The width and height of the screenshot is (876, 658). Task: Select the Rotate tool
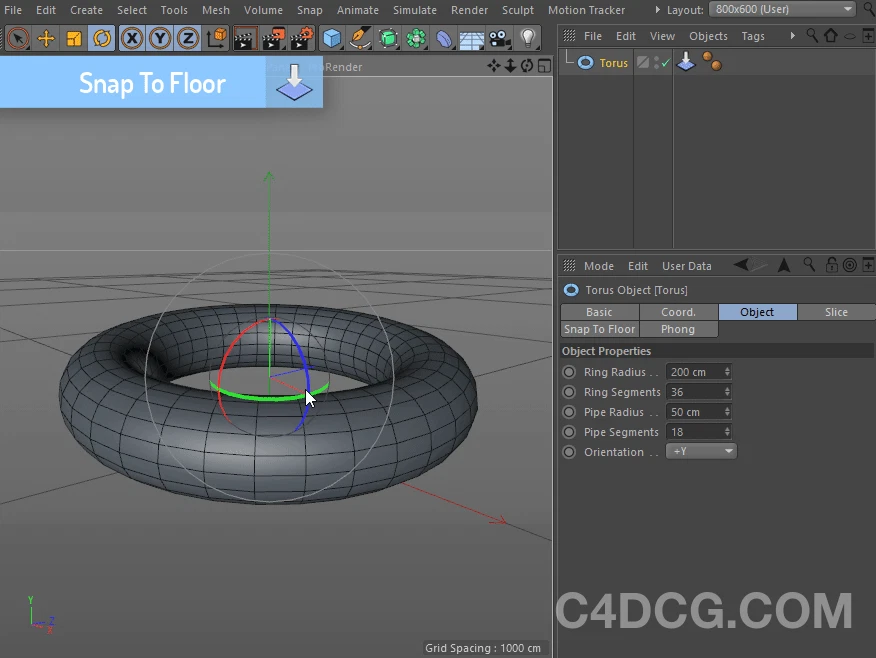[x=101, y=38]
